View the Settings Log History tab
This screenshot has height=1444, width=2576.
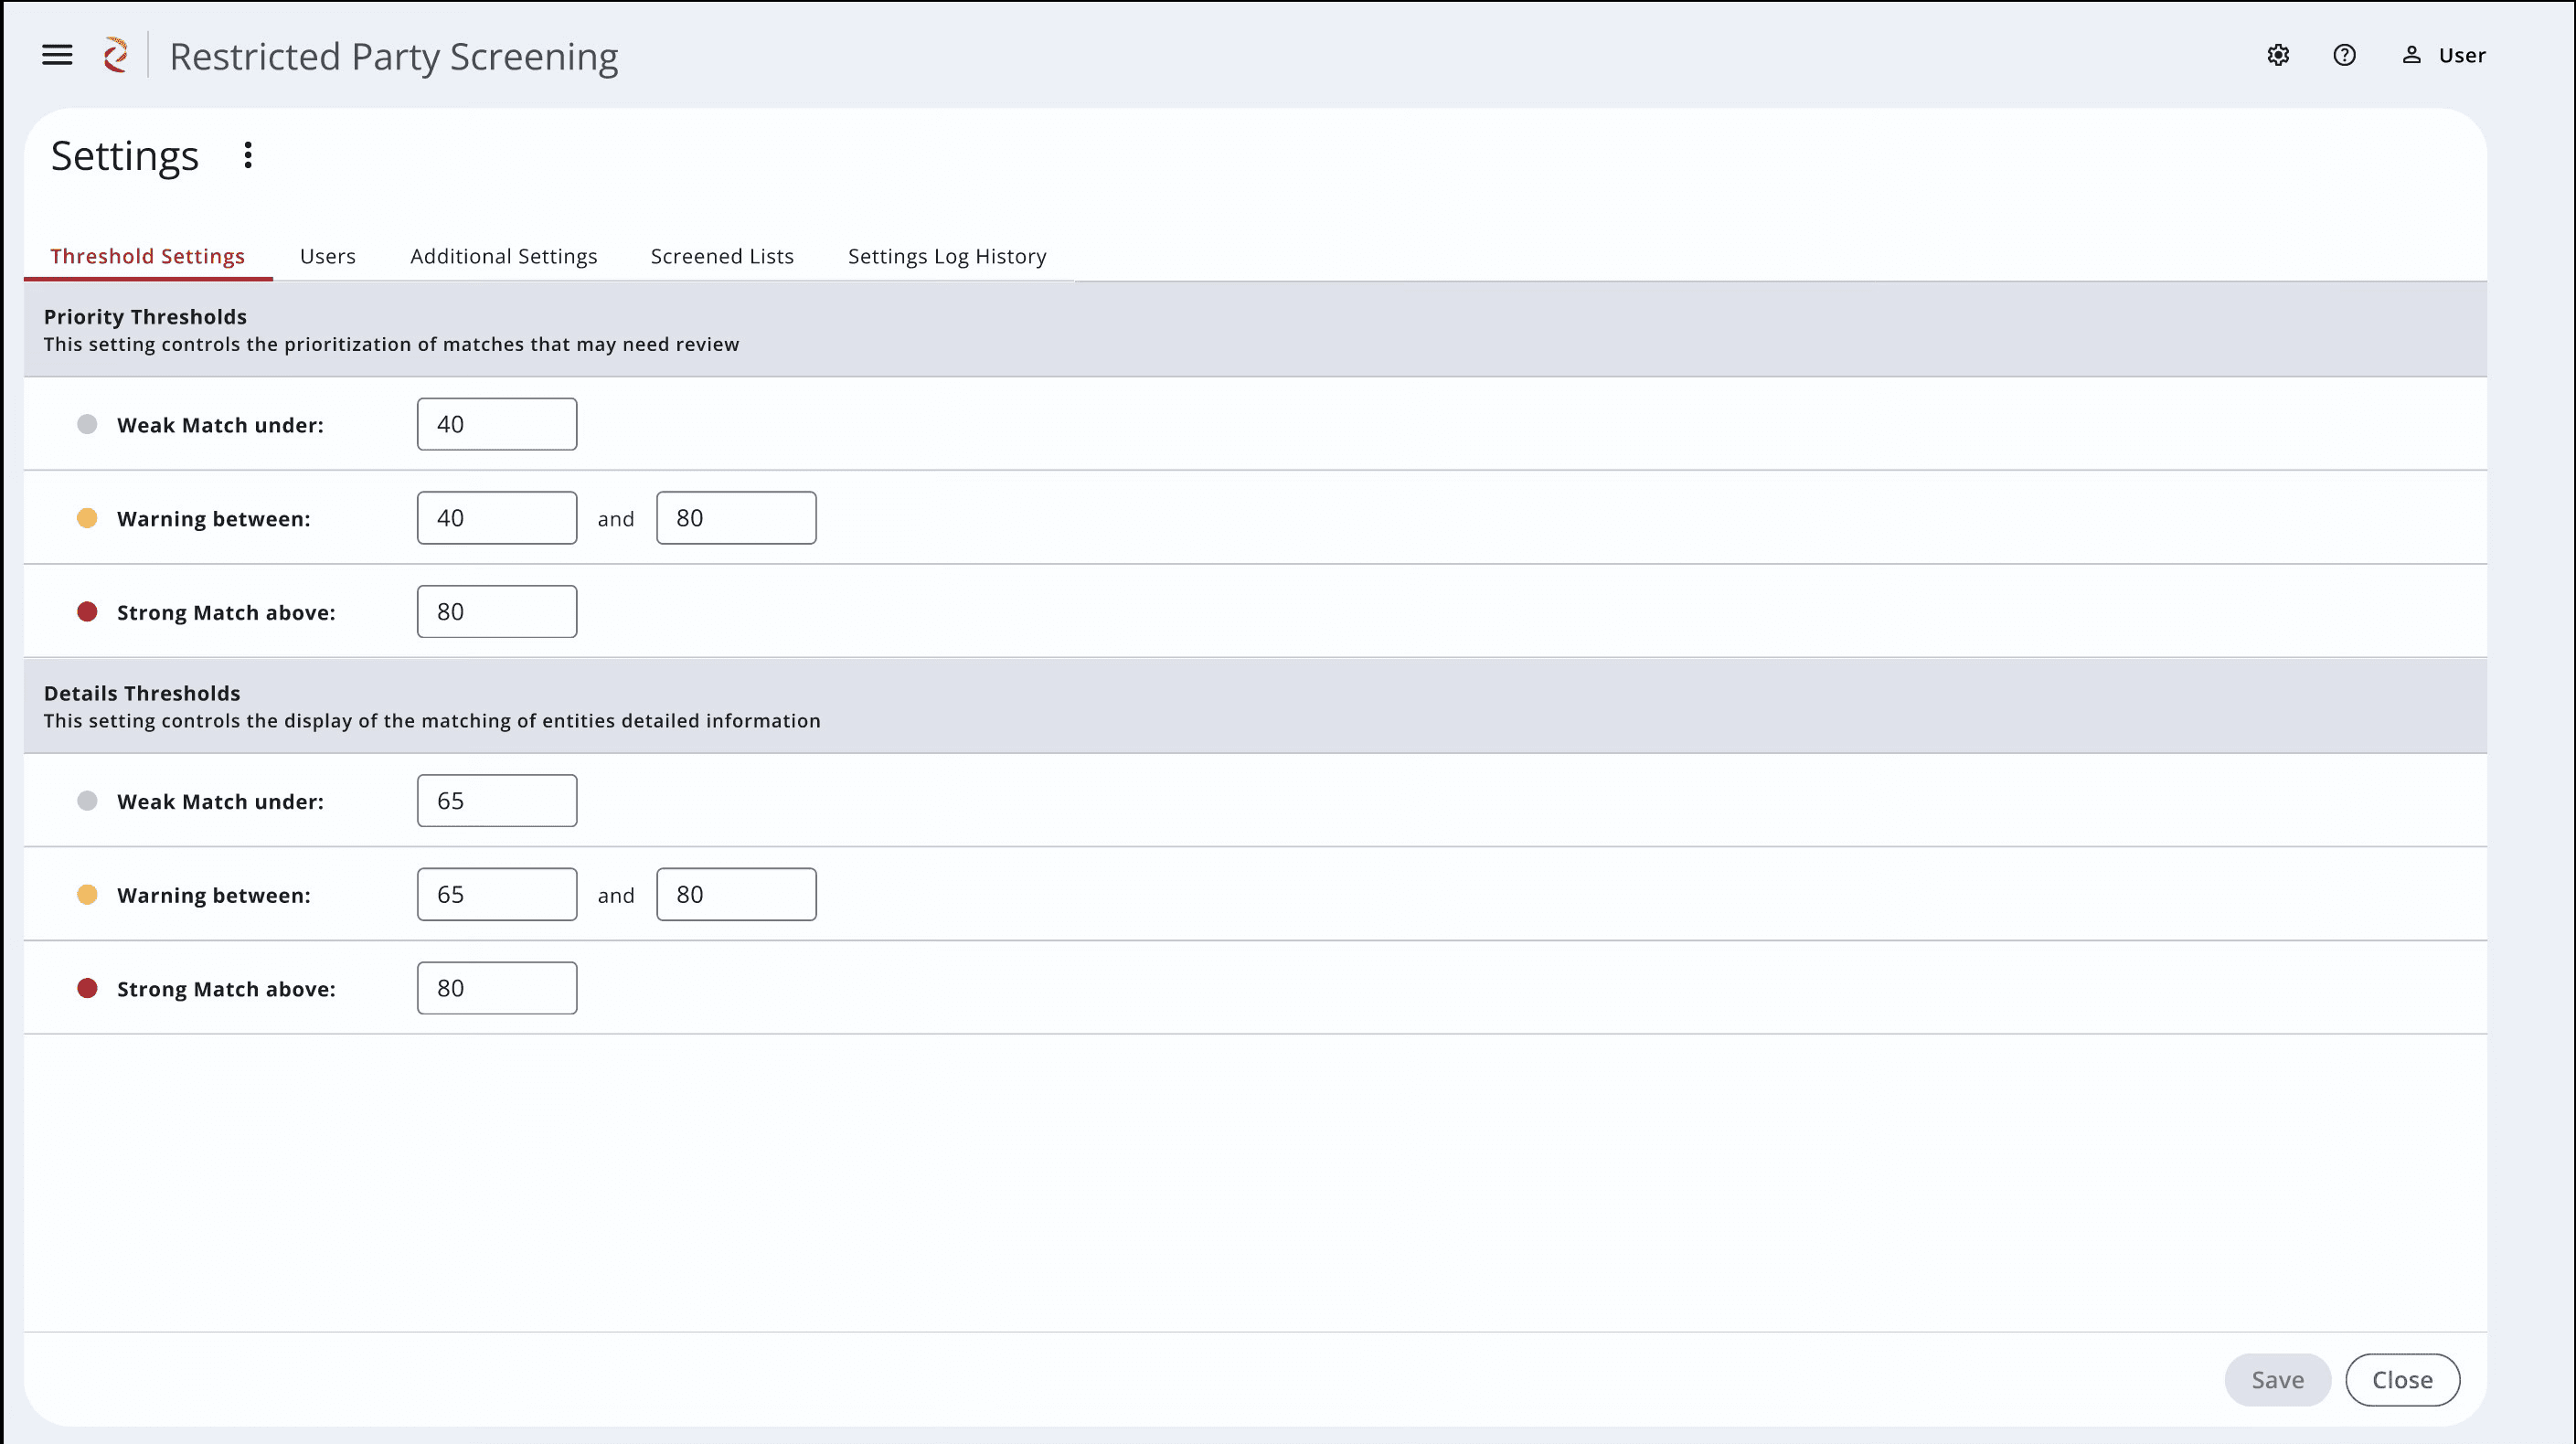(946, 256)
